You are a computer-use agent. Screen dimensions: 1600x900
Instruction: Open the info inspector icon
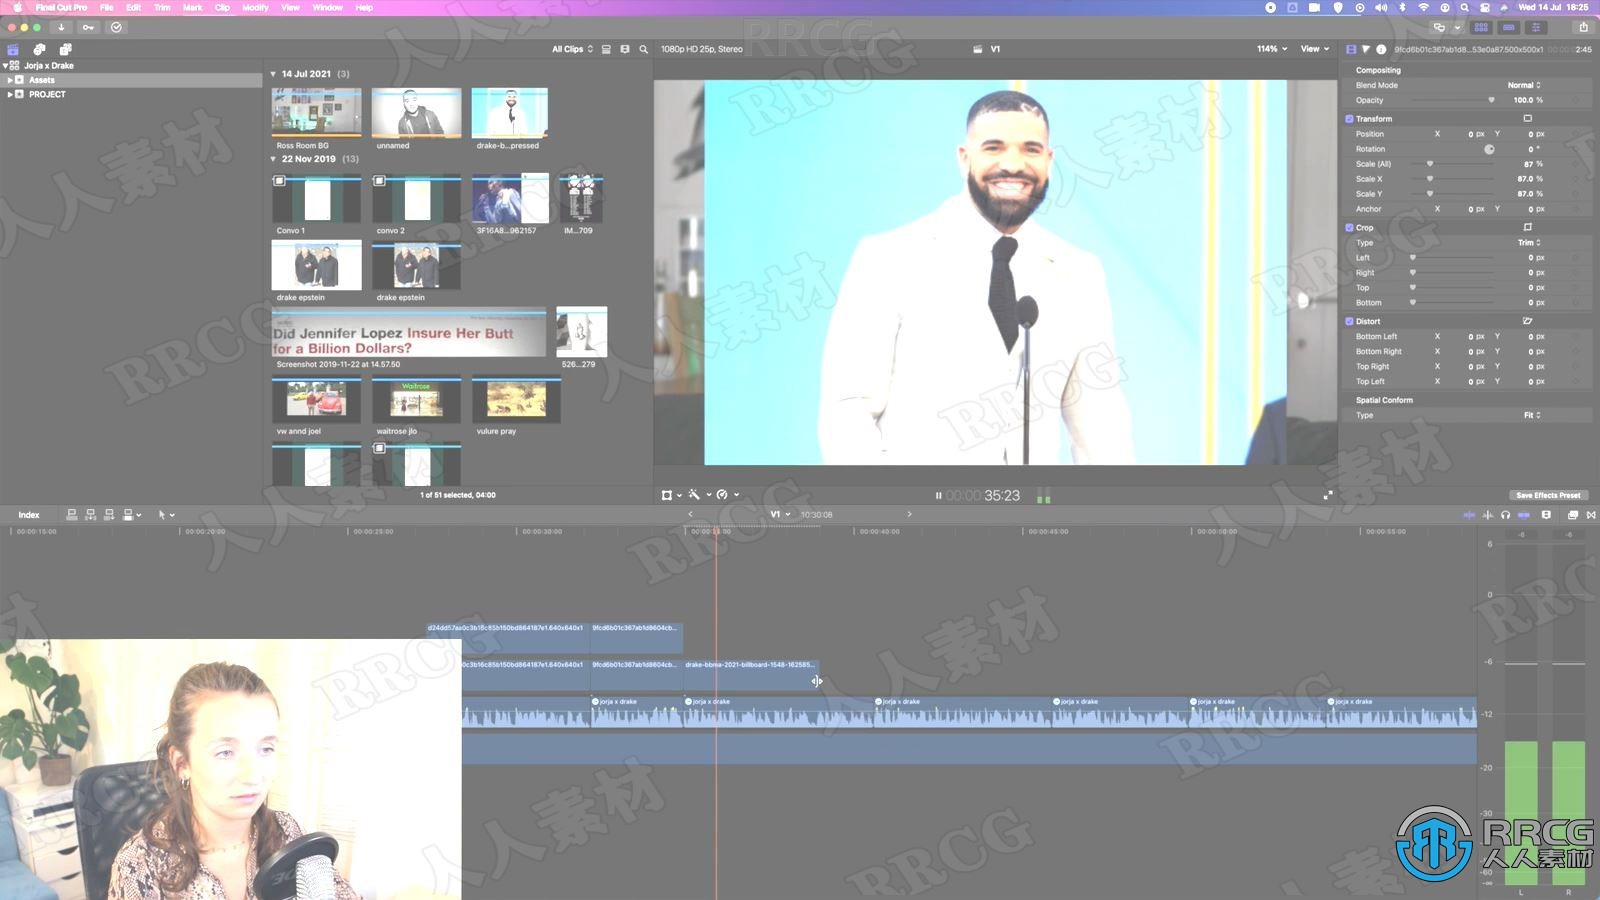pos(1381,49)
